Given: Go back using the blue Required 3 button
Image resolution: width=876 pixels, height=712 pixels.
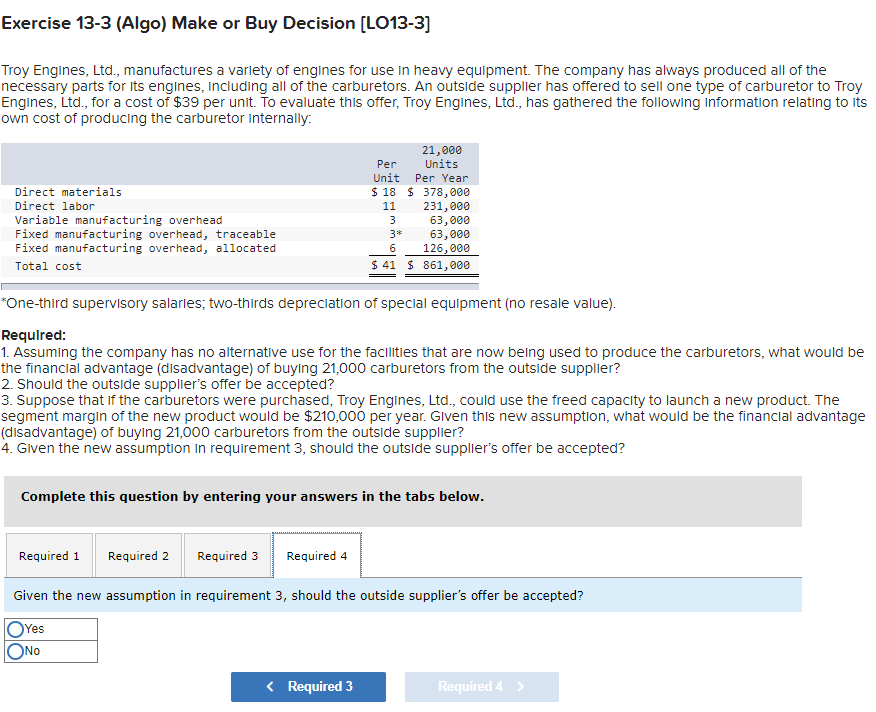Looking at the screenshot, I should click(308, 686).
